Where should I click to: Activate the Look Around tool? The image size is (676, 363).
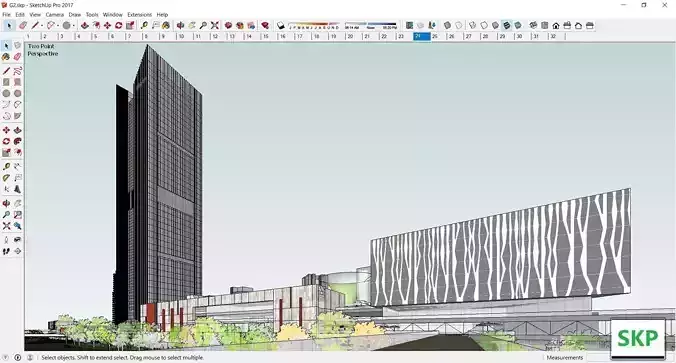[17, 240]
